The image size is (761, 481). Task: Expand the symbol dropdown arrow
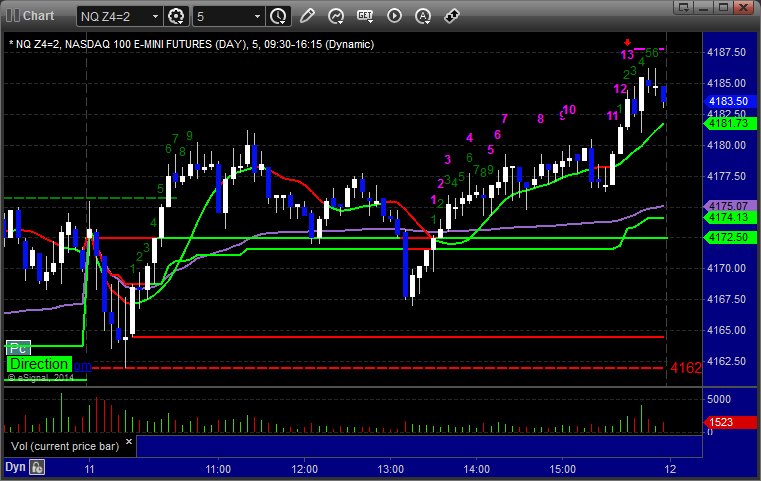coord(155,17)
